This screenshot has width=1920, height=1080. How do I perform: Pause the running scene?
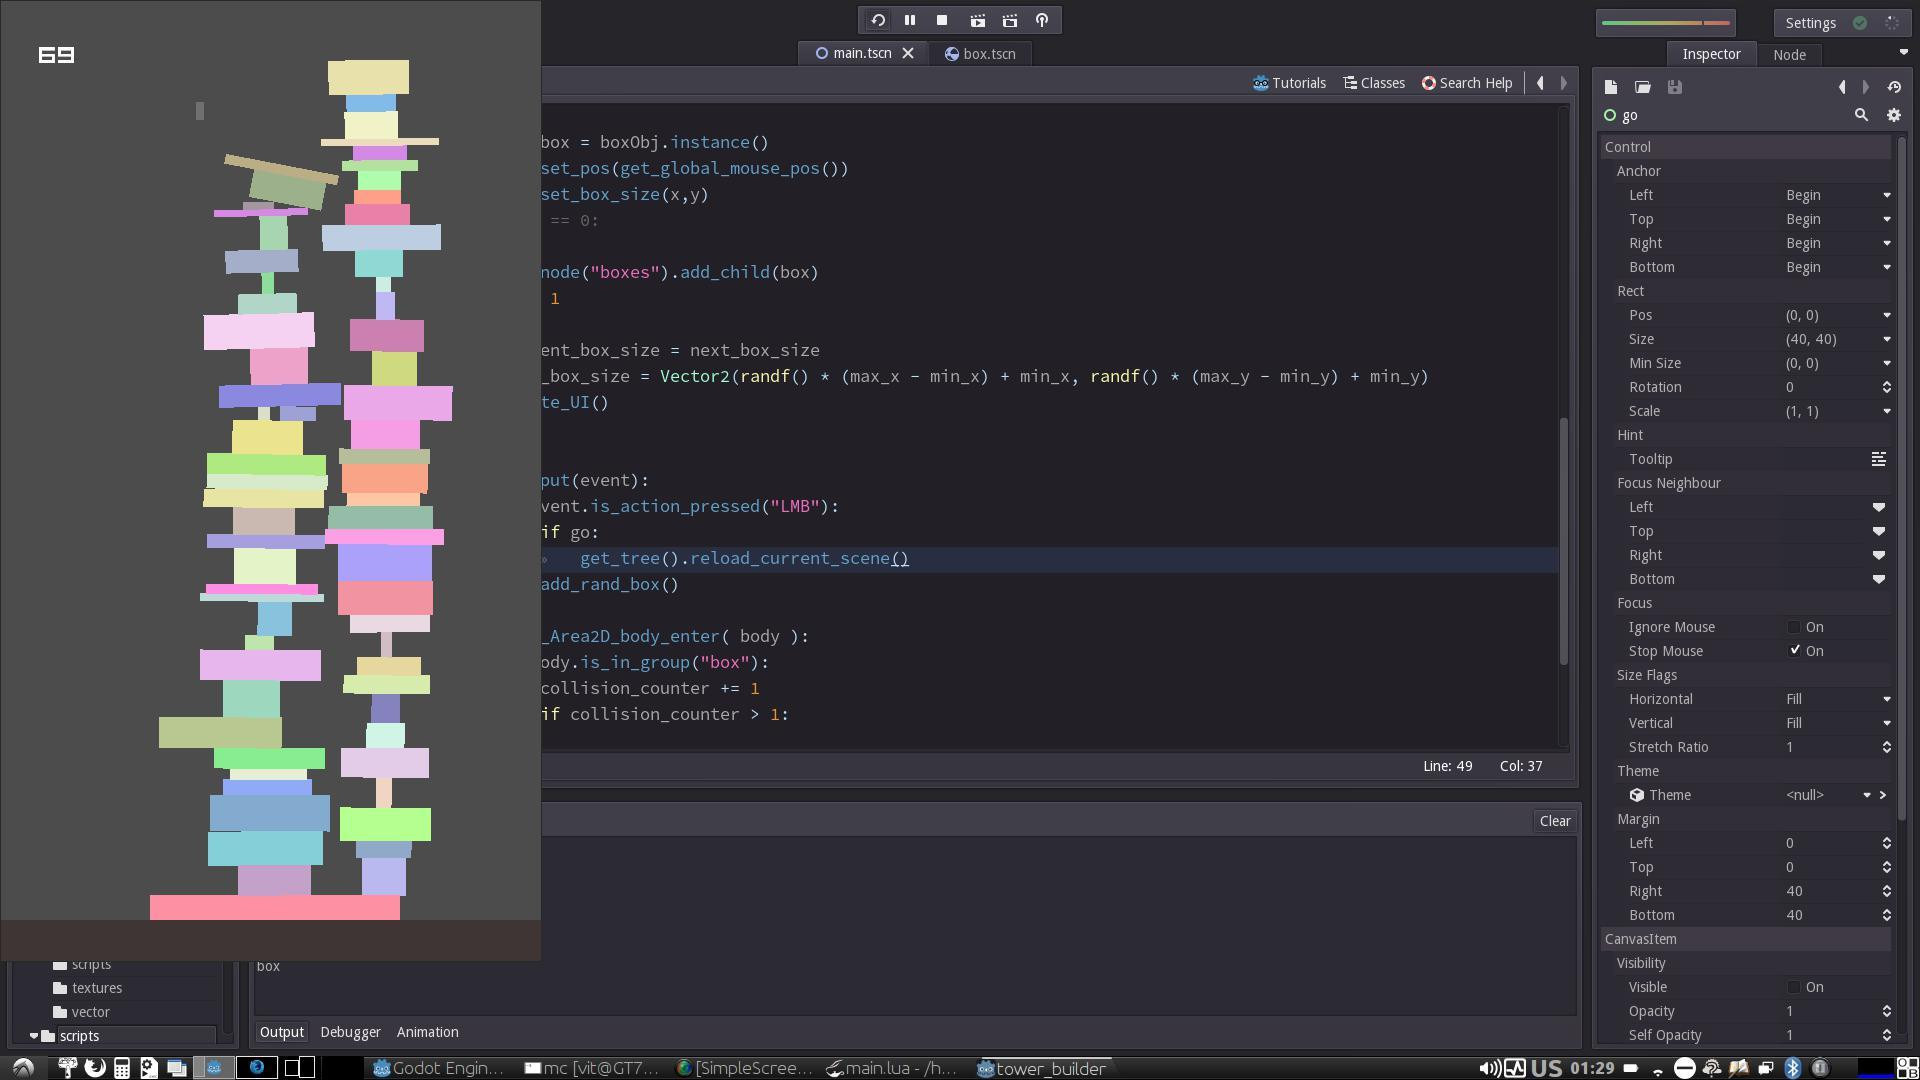point(909,20)
